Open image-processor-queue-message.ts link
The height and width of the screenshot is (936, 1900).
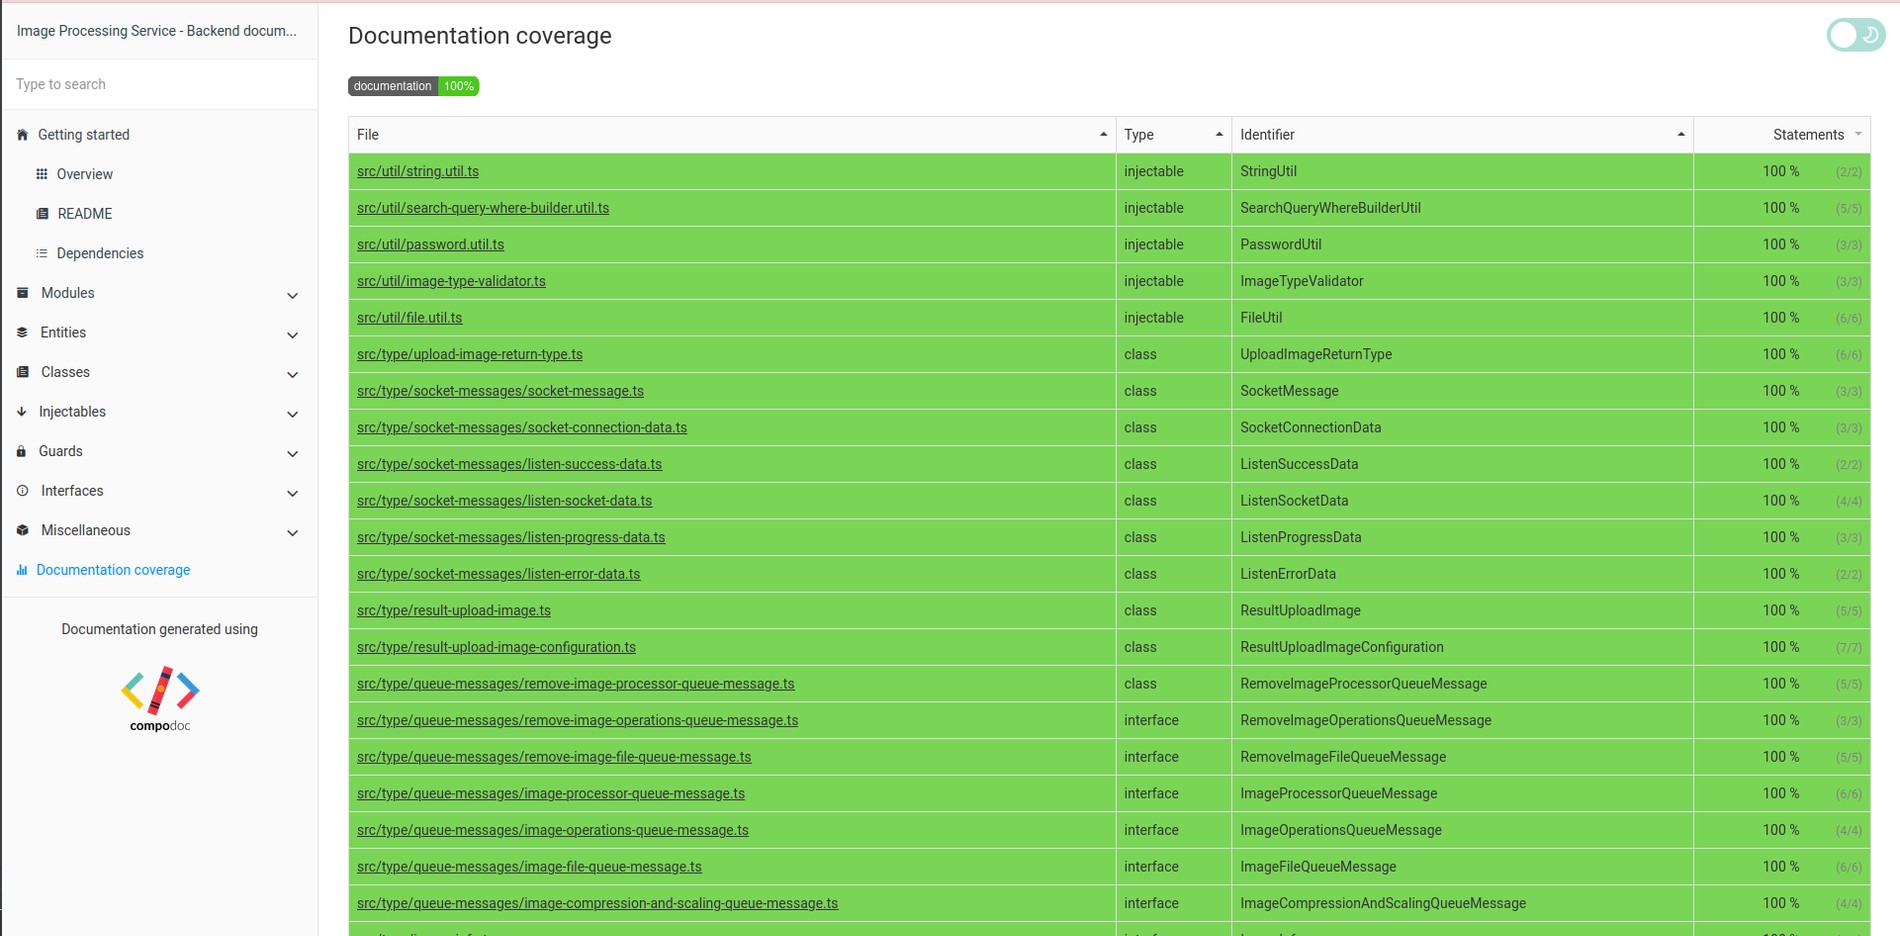click(551, 794)
